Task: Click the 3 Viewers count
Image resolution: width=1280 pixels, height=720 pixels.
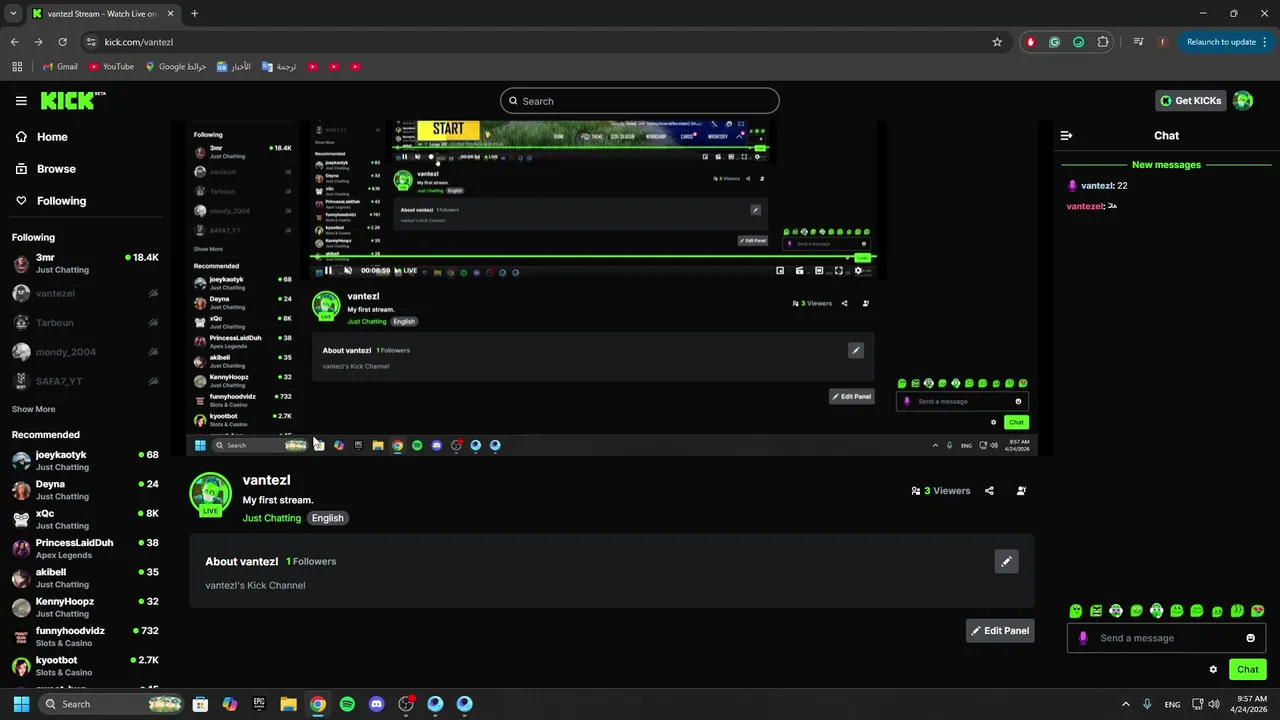Action: 941,491
